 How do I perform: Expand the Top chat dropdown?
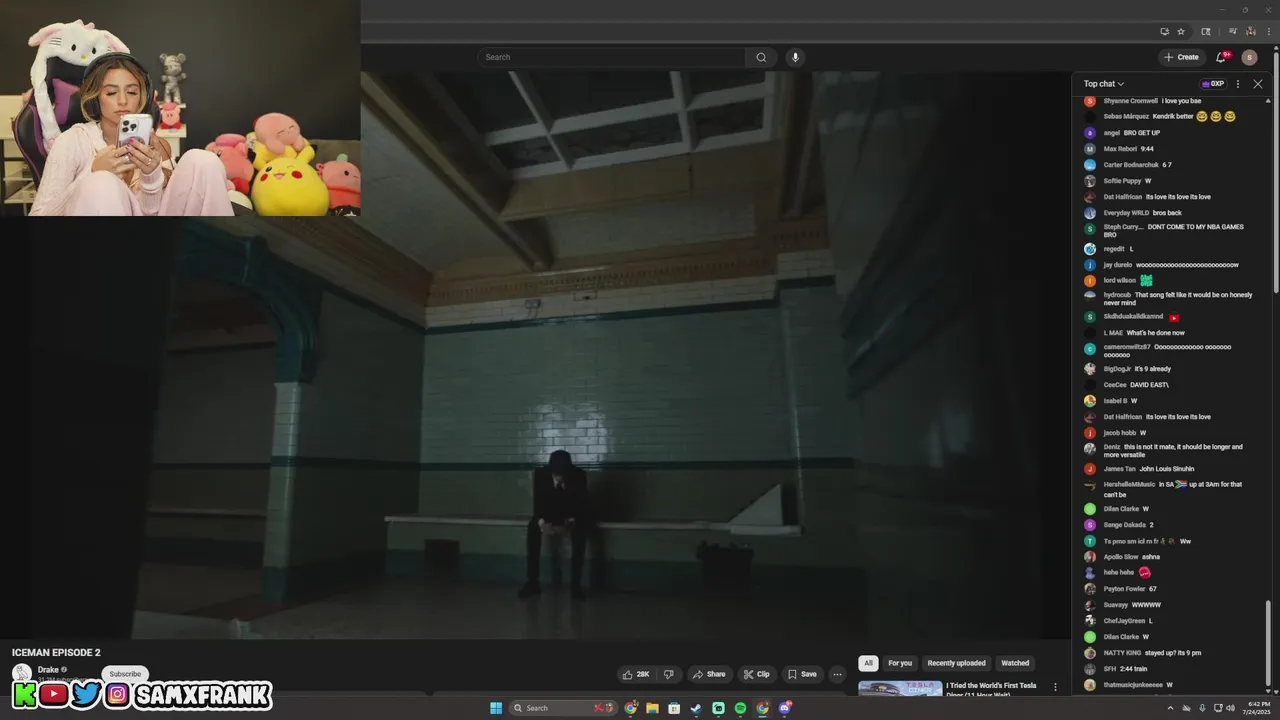click(1104, 84)
